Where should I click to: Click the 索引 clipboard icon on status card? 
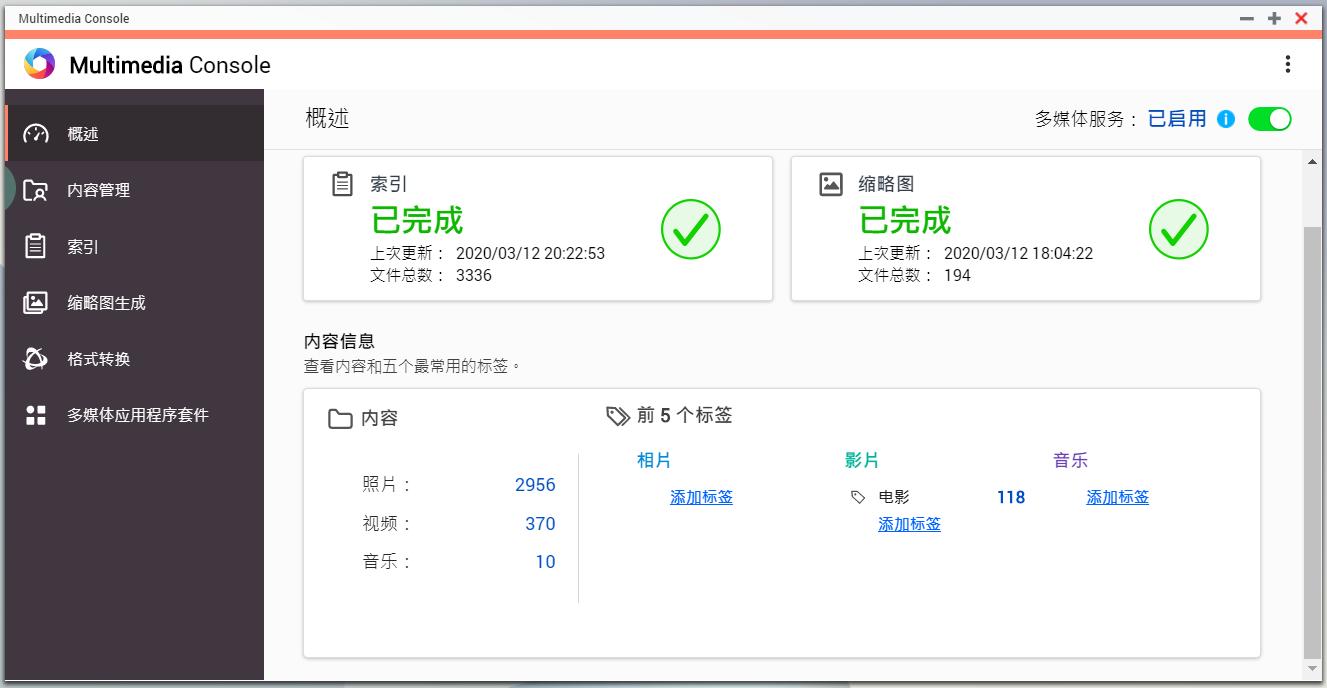pyautogui.click(x=341, y=183)
